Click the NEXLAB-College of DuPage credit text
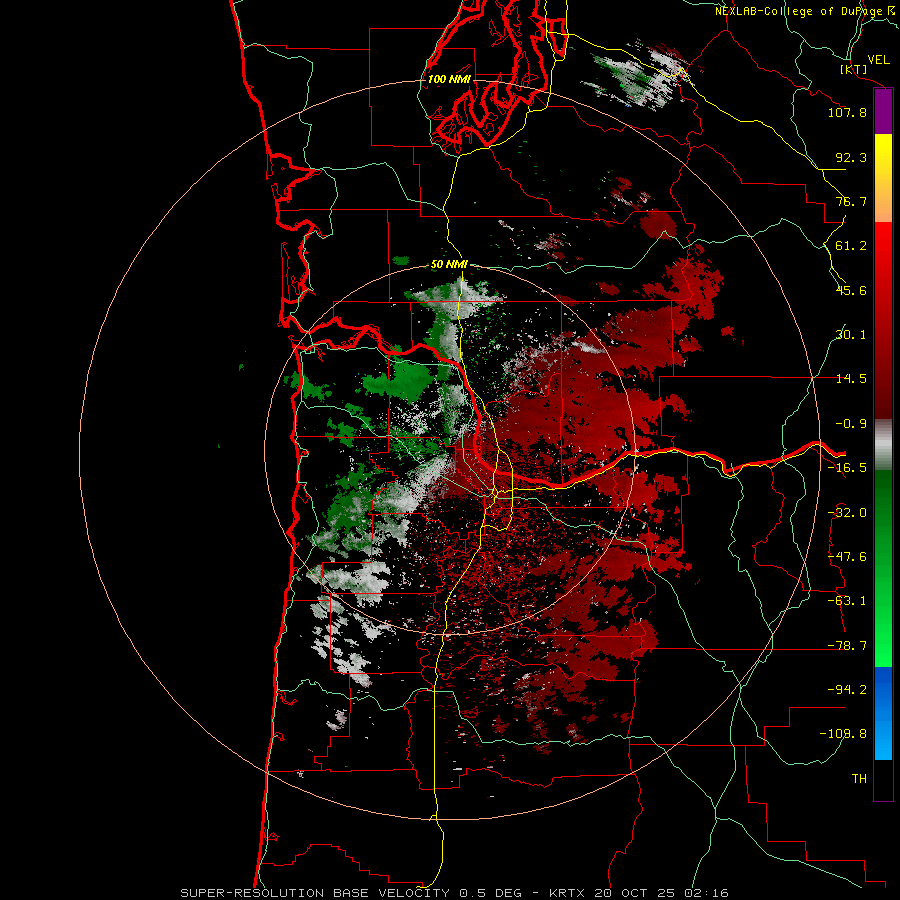This screenshot has height=900, width=900. 806,11
